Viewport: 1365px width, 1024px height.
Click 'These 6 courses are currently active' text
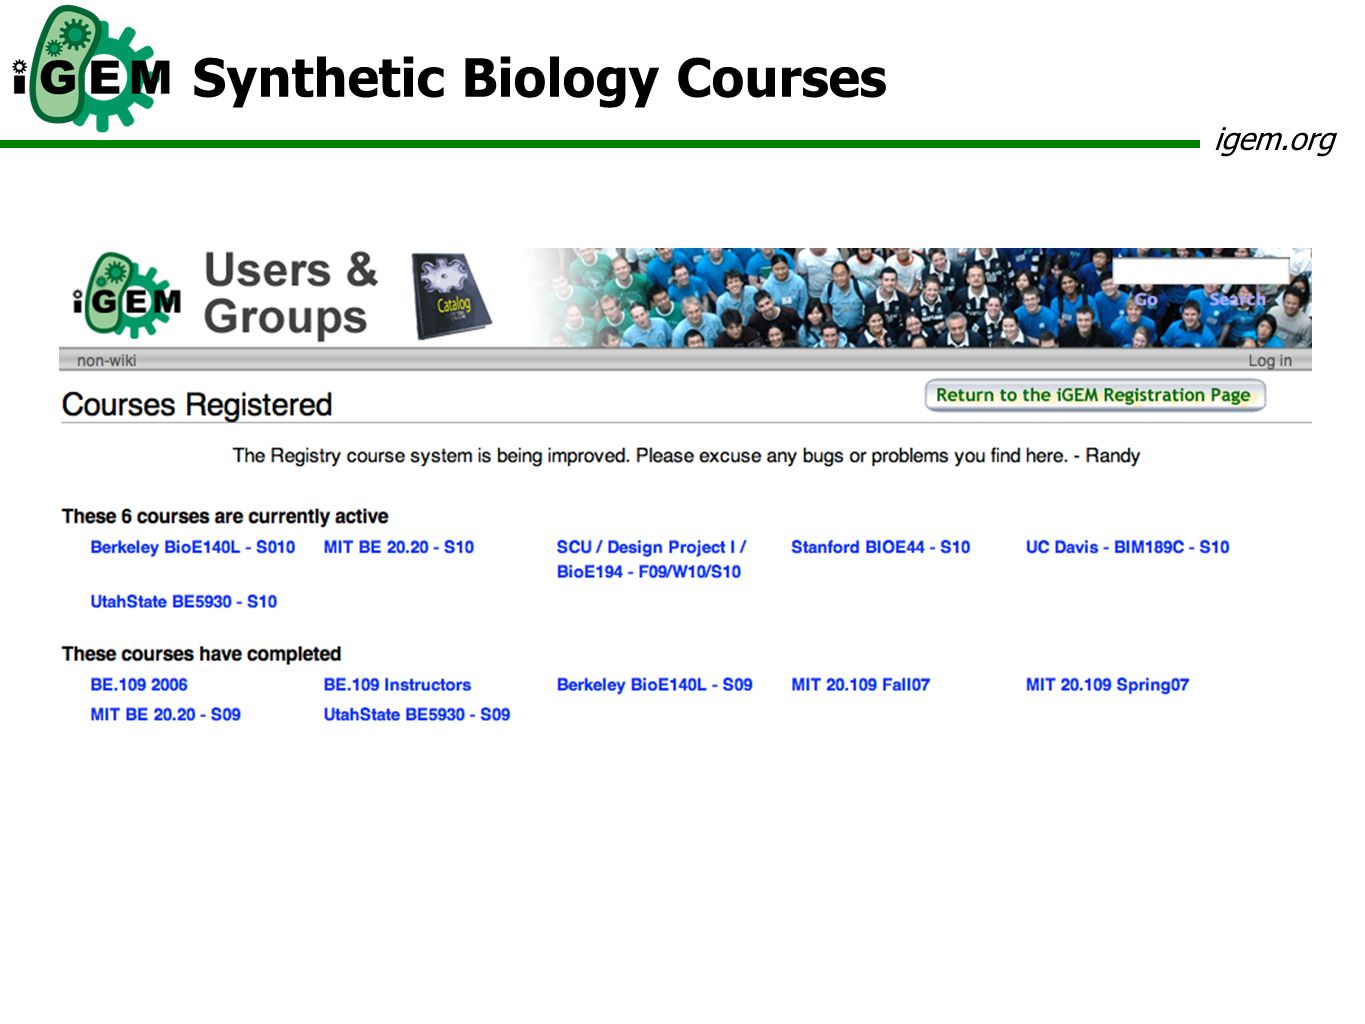[x=225, y=517]
